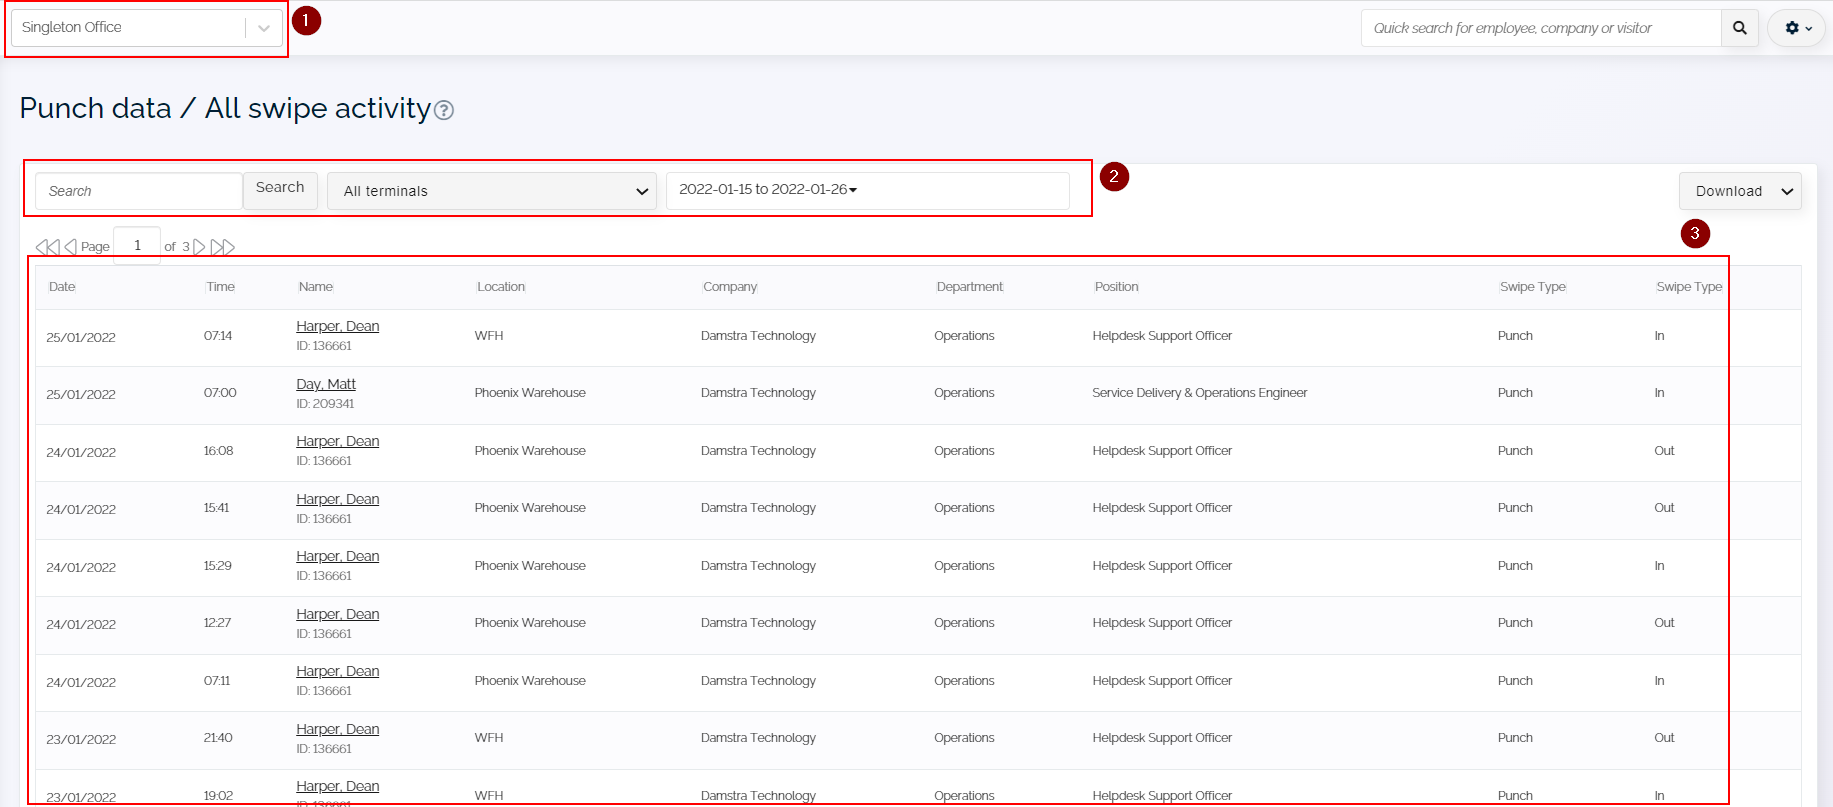Image resolution: width=1833 pixels, height=807 pixels.
Task: Open the Day, Matt employee link
Action: [x=326, y=384]
